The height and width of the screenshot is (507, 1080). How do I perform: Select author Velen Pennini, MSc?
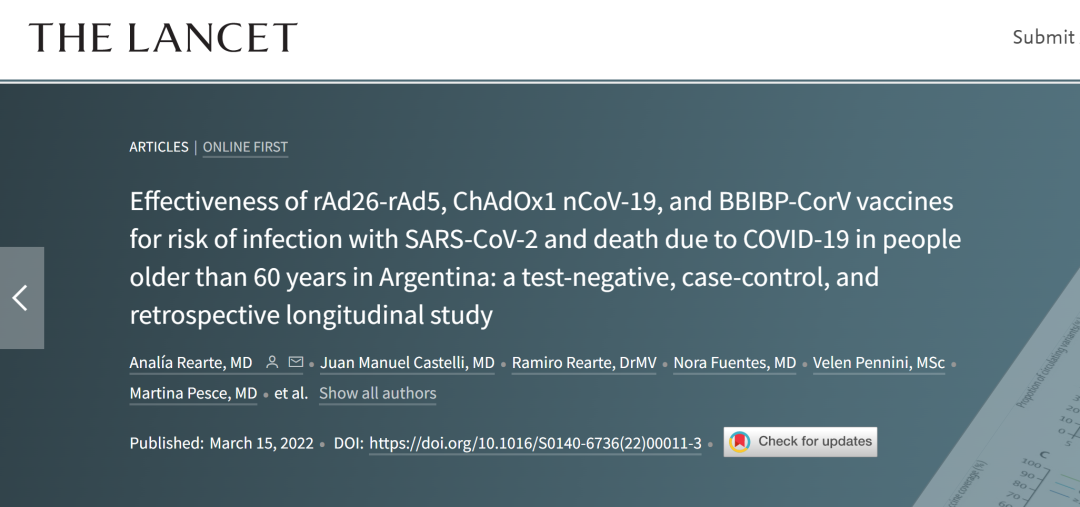tap(879, 363)
